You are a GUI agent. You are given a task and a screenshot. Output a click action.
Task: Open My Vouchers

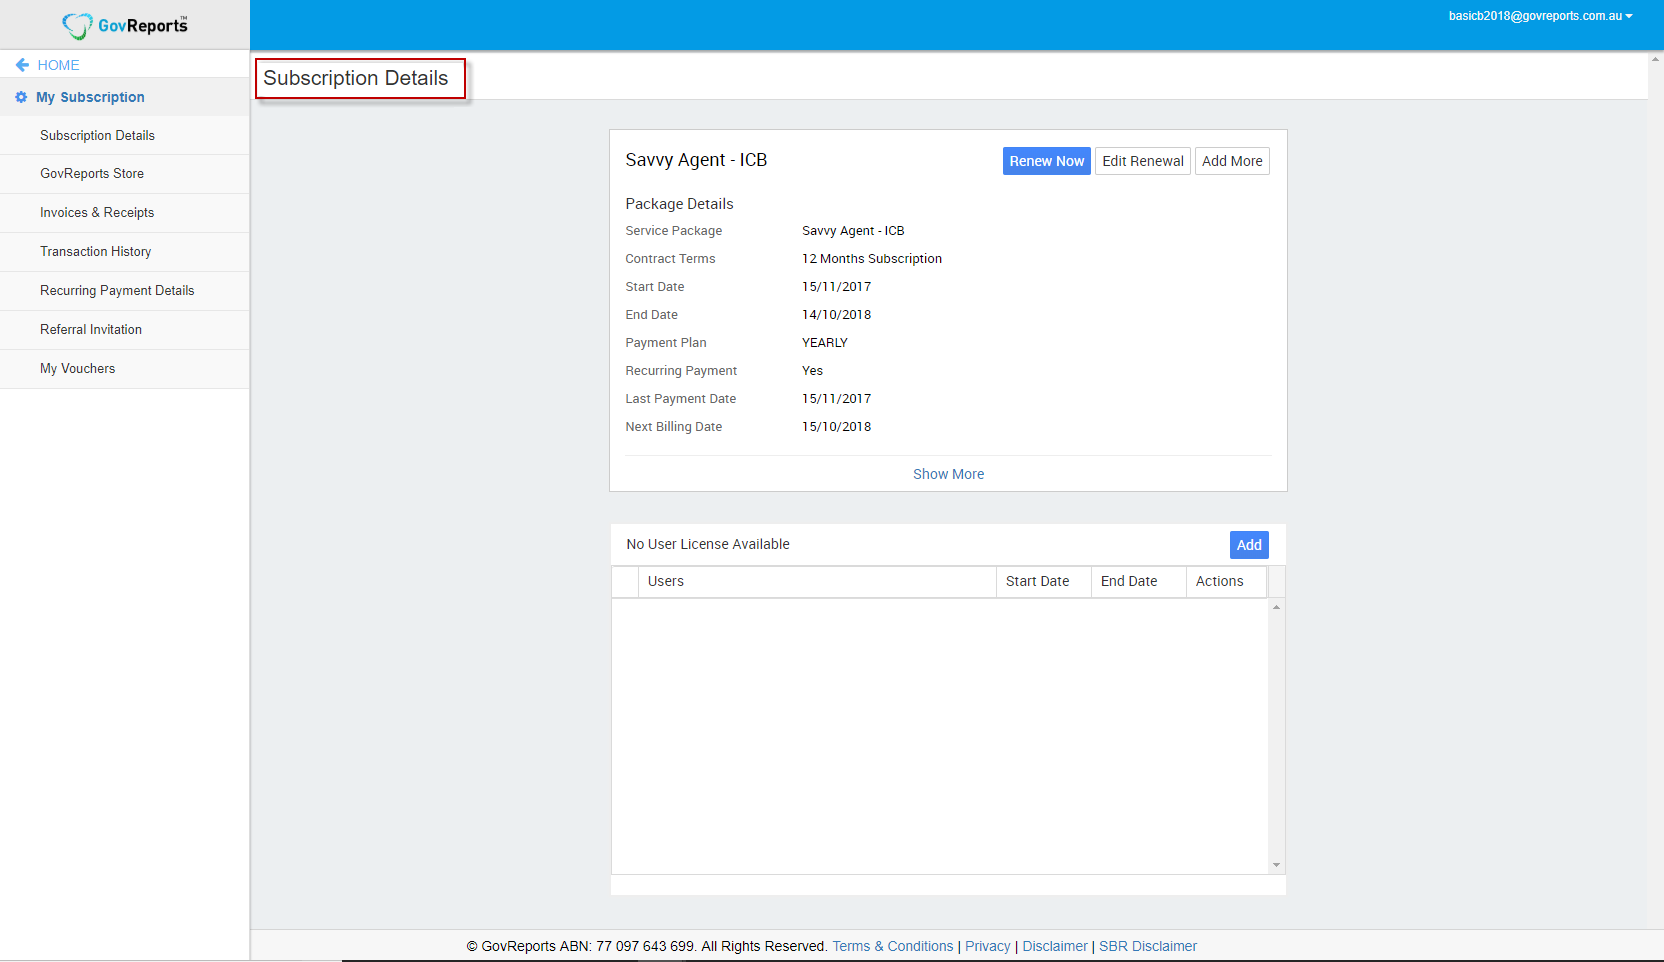click(x=124, y=369)
